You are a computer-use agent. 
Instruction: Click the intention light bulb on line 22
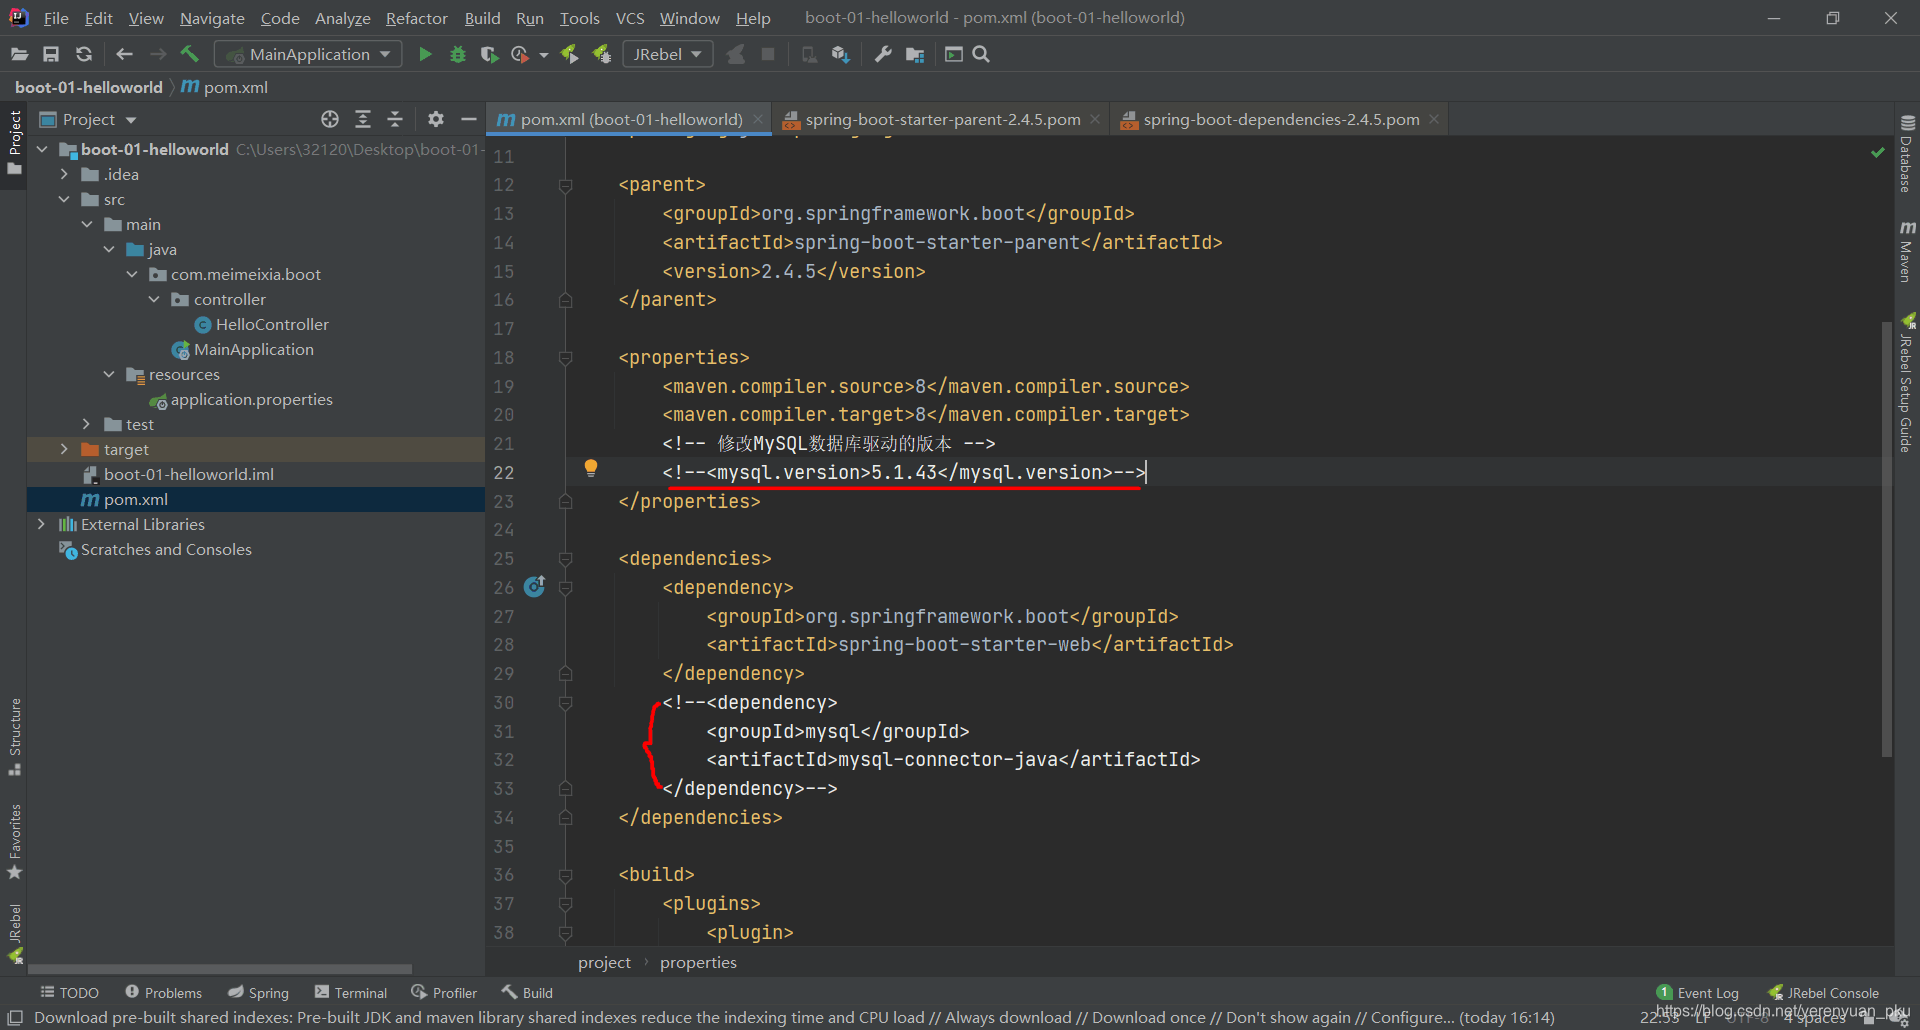click(x=591, y=467)
